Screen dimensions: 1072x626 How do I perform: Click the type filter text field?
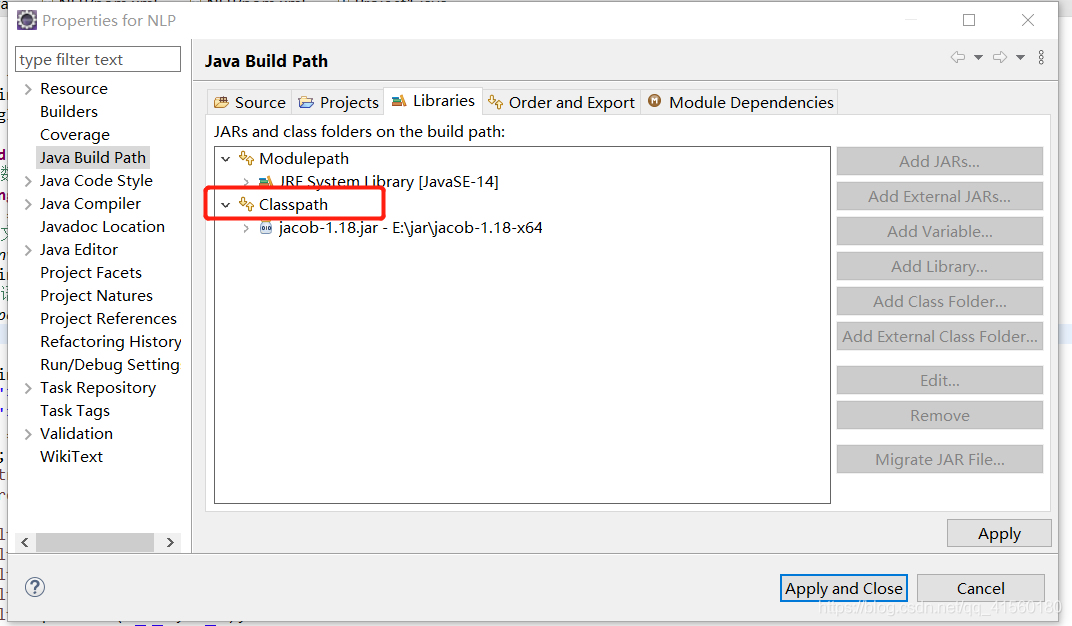[97, 59]
